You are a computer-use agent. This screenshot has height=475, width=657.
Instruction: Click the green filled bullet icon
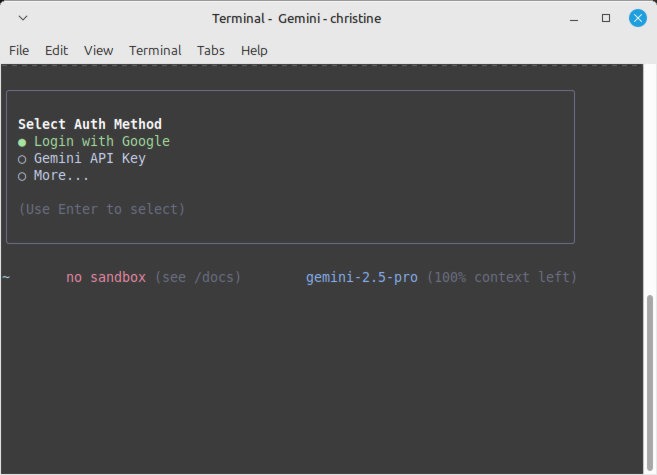coord(22,143)
